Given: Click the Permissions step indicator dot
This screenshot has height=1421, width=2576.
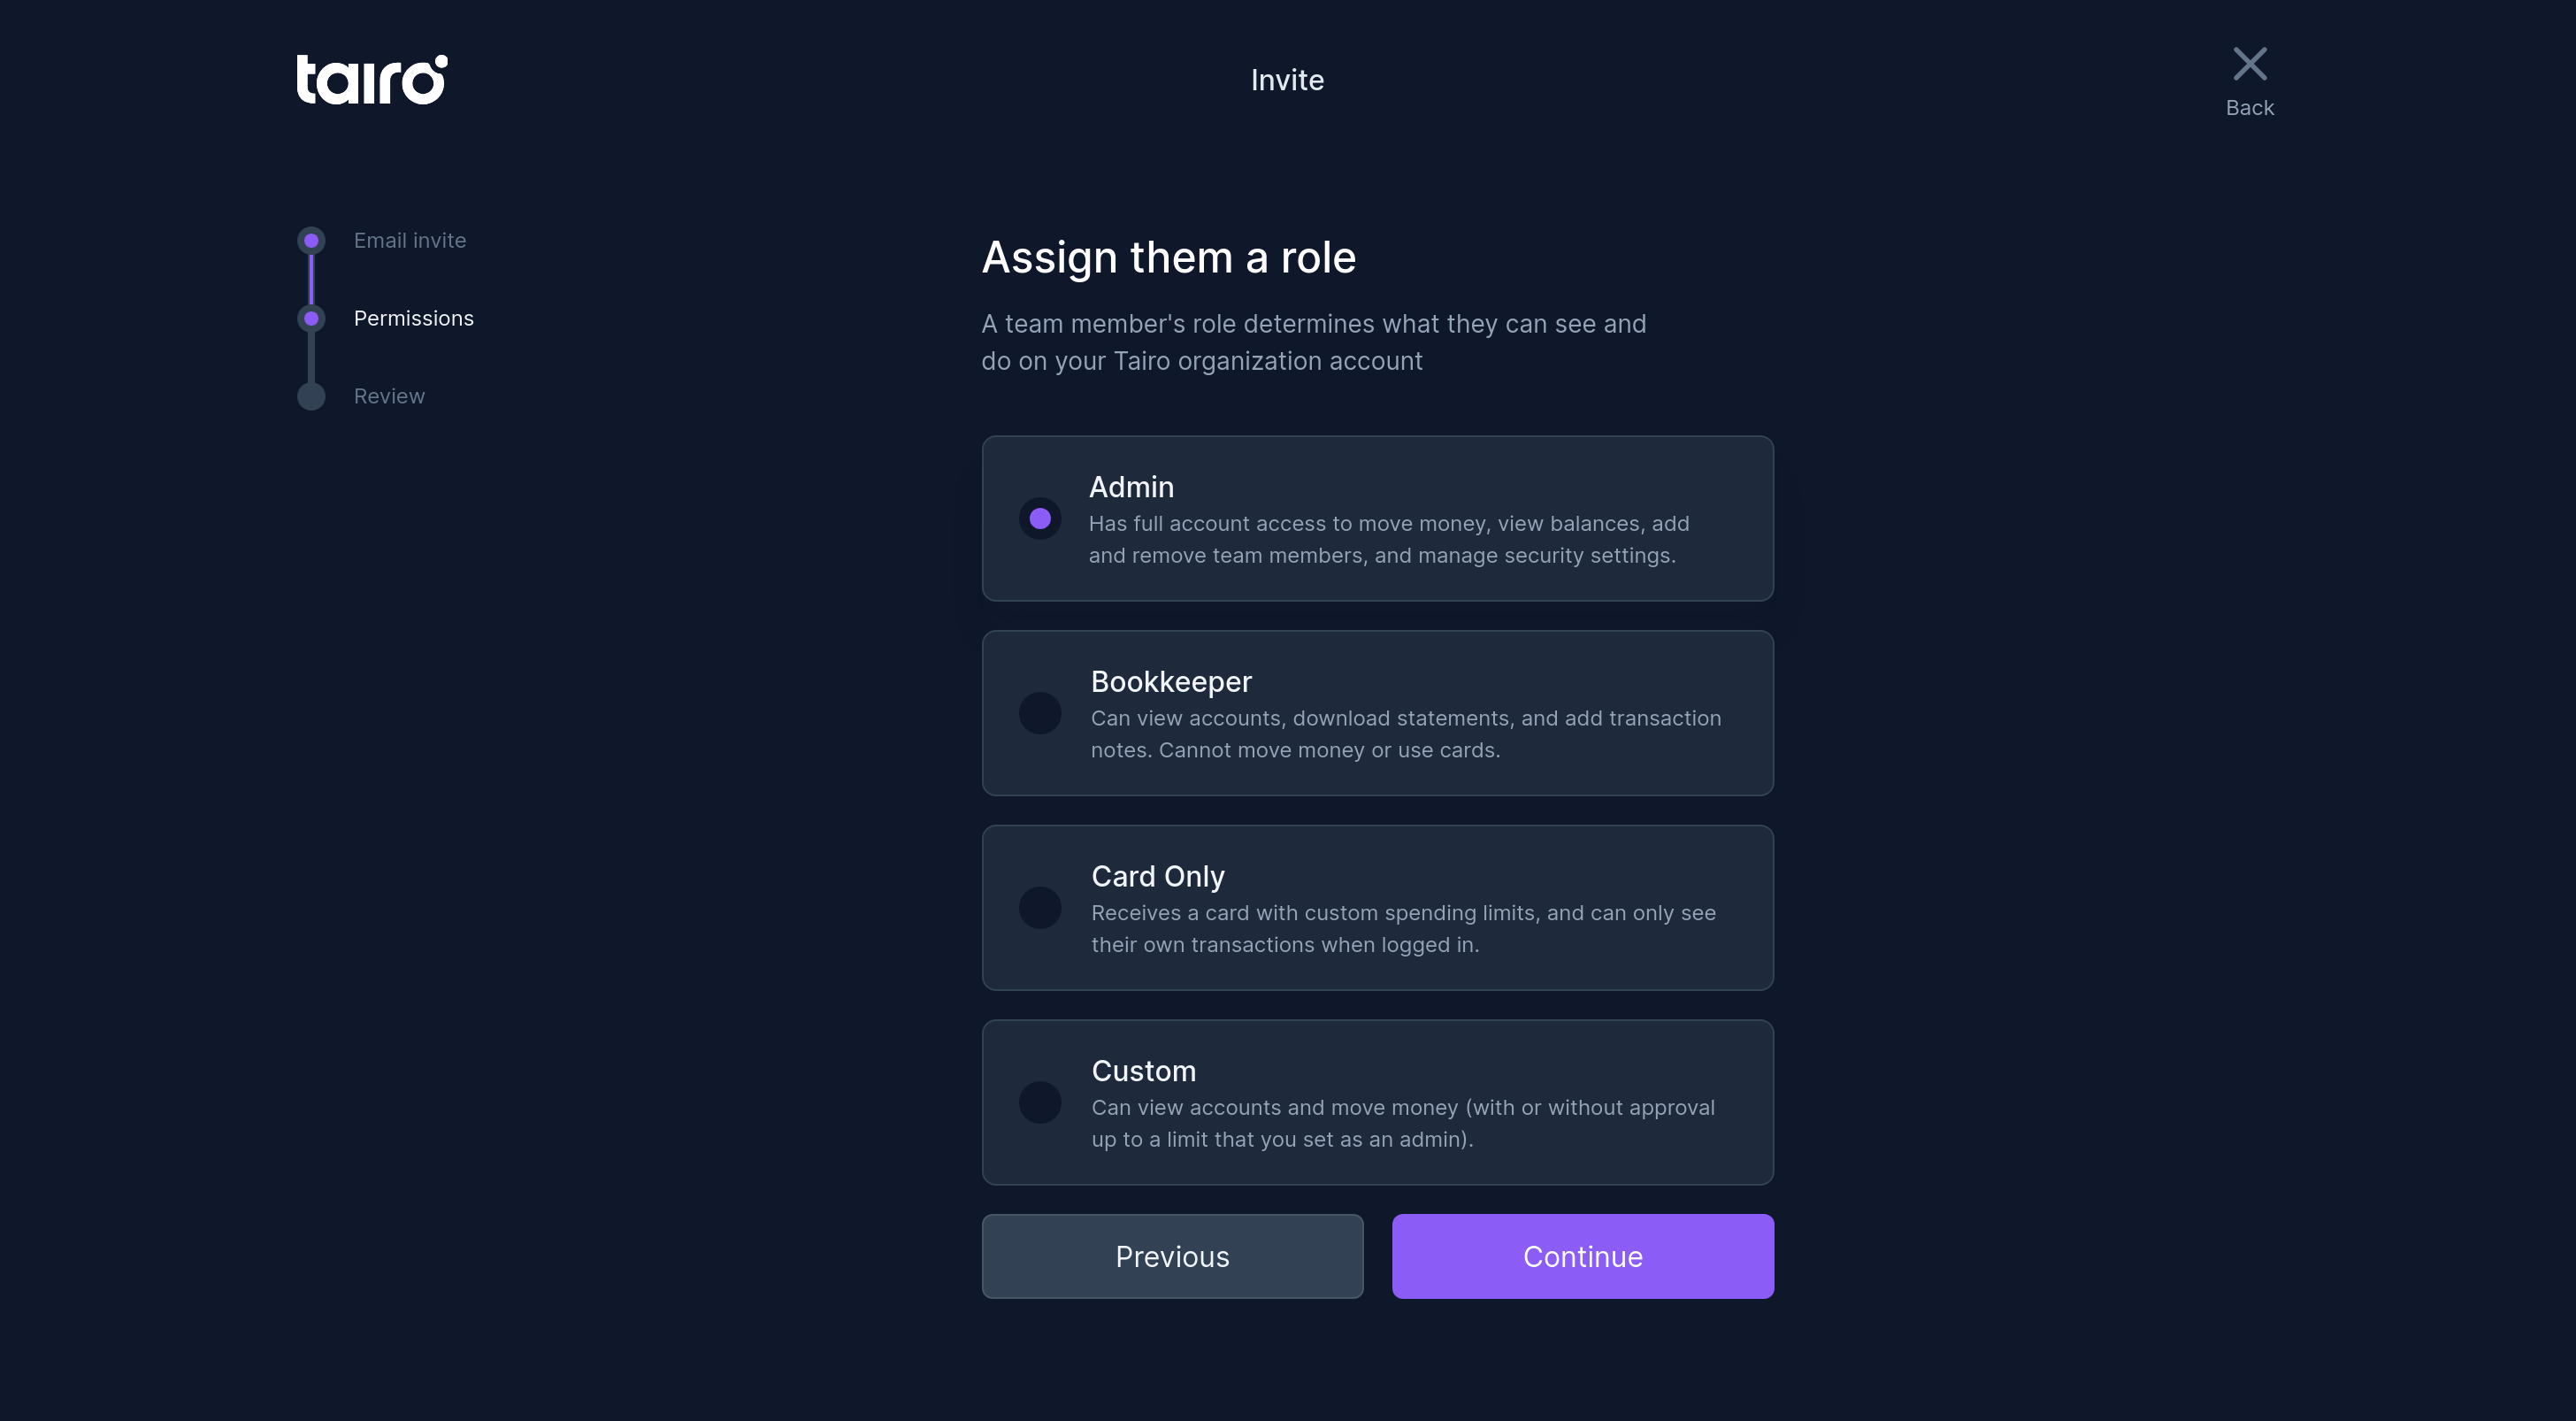Looking at the screenshot, I should point(311,318).
